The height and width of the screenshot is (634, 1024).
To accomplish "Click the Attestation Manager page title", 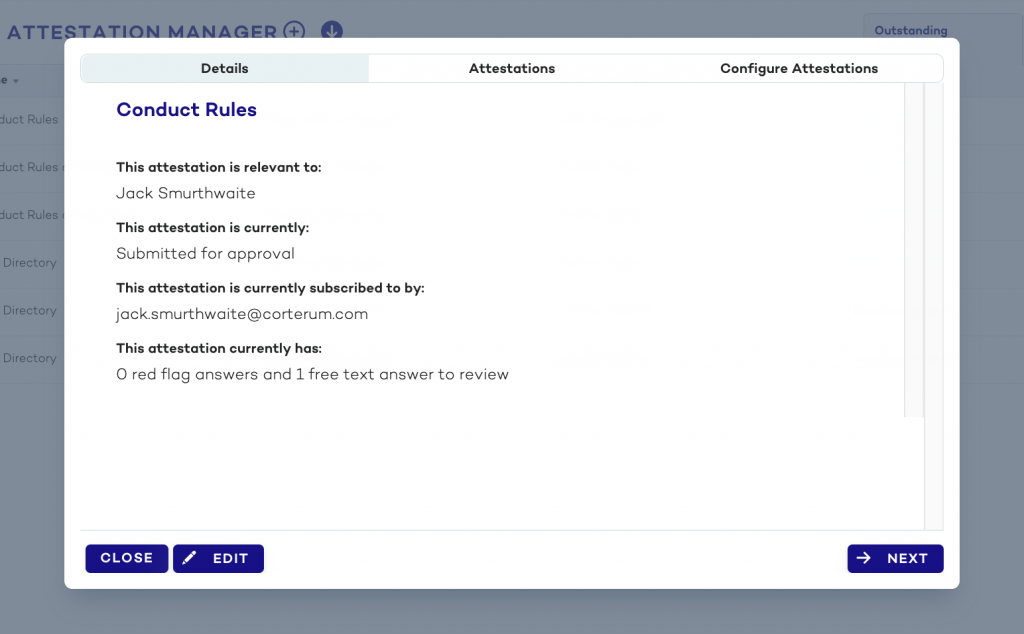I will tap(142, 31).
